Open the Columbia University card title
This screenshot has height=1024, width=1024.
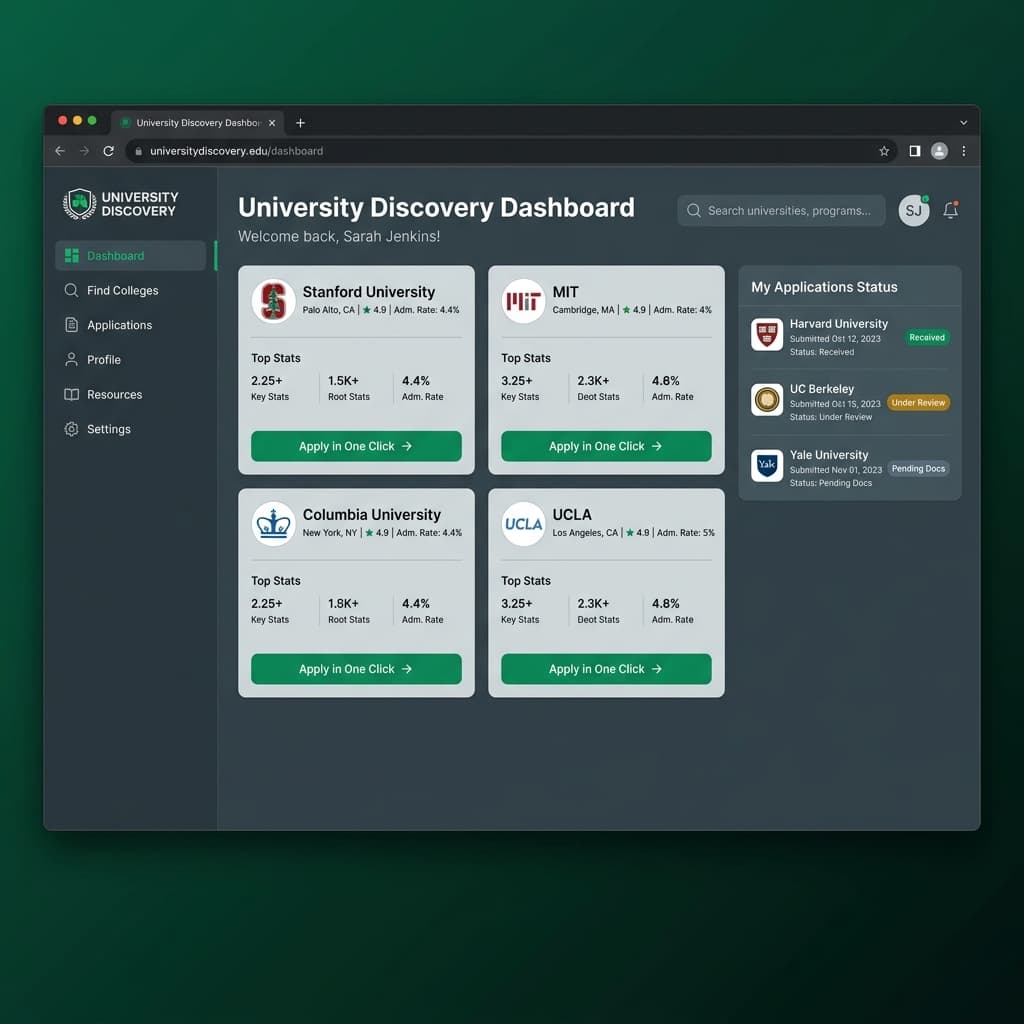pos(372,514)
